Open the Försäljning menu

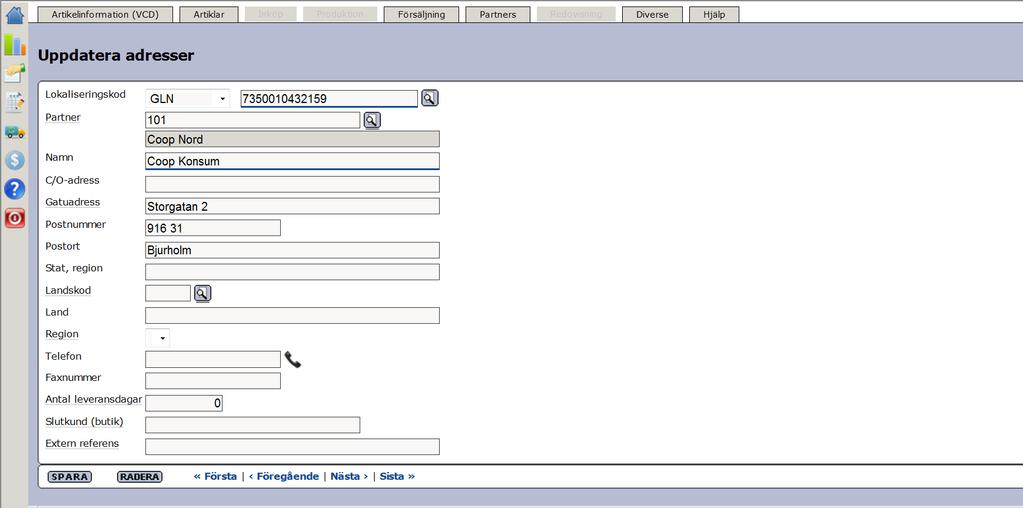tap(421, 14)
